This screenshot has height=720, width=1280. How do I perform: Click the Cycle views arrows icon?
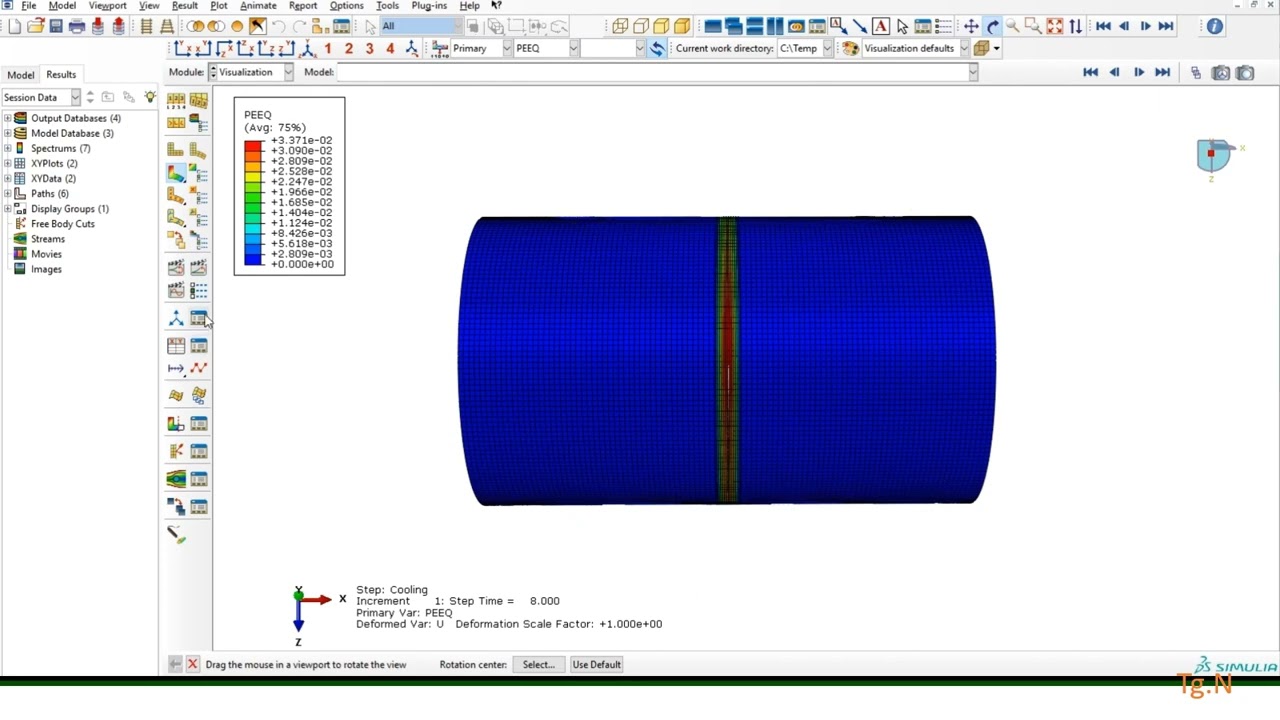coord(1075,26)
